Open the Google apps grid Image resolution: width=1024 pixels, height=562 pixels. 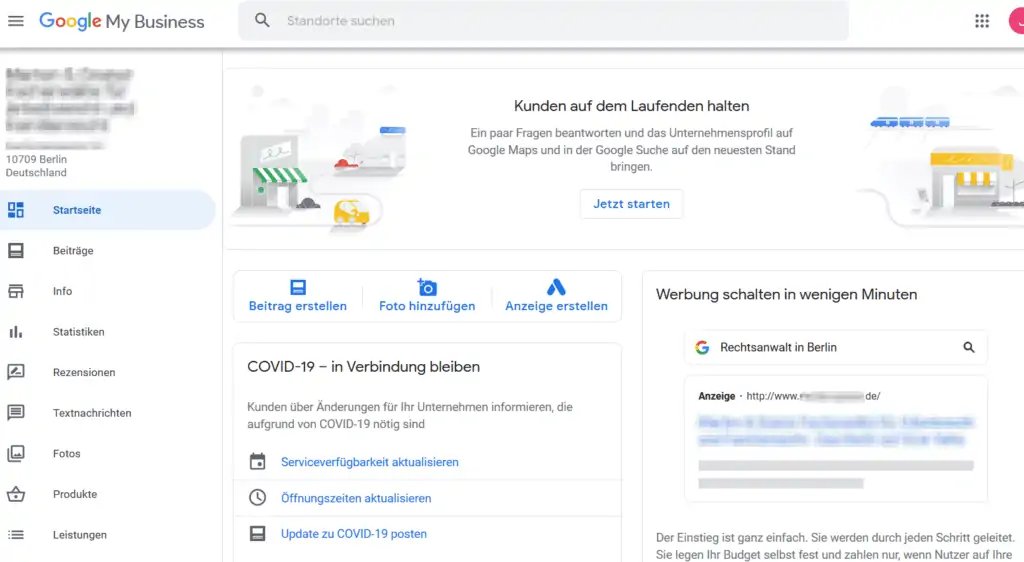tap(982, 21)
